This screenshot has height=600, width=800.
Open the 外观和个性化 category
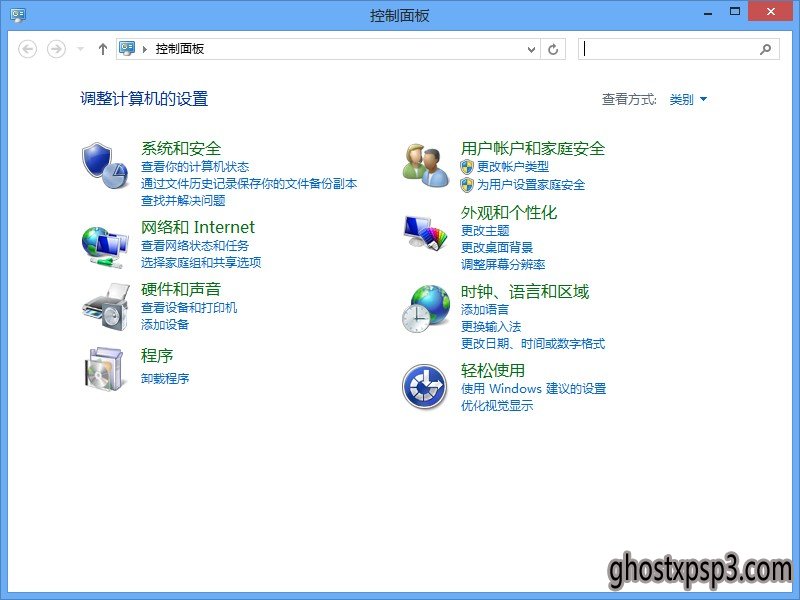click(509, 212)
